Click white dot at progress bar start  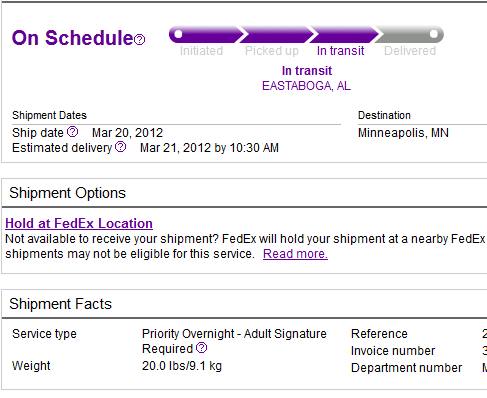[178, 34]
